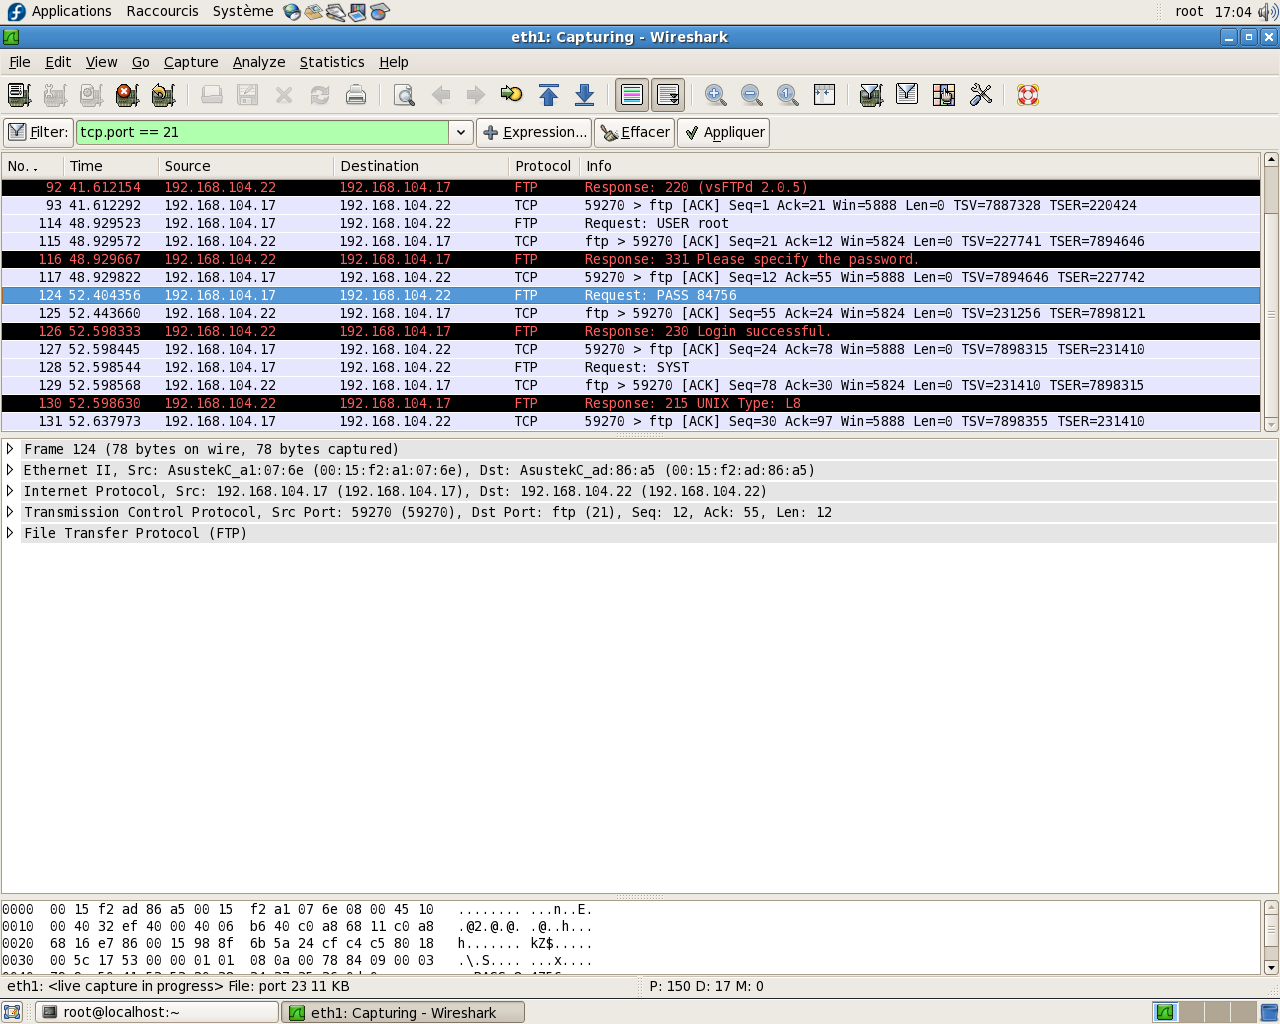Image resolution: width=1280 pixels, height=1024 pixels.
Task: Click the save capture file icon
Action: click(248, 95)
